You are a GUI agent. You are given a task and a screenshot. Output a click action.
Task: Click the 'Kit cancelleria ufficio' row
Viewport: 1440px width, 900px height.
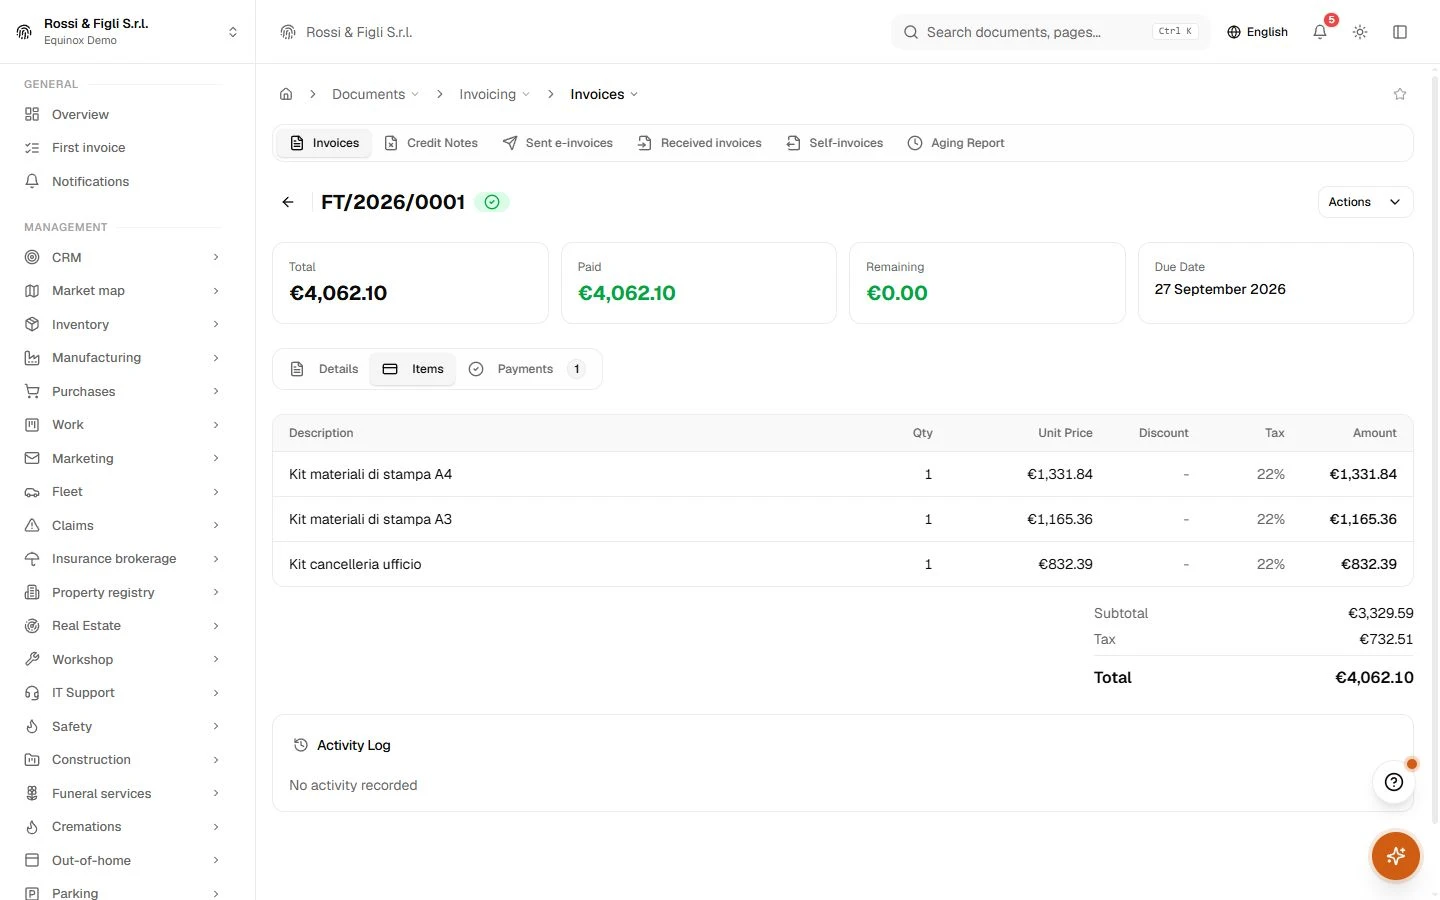(843, 564)
